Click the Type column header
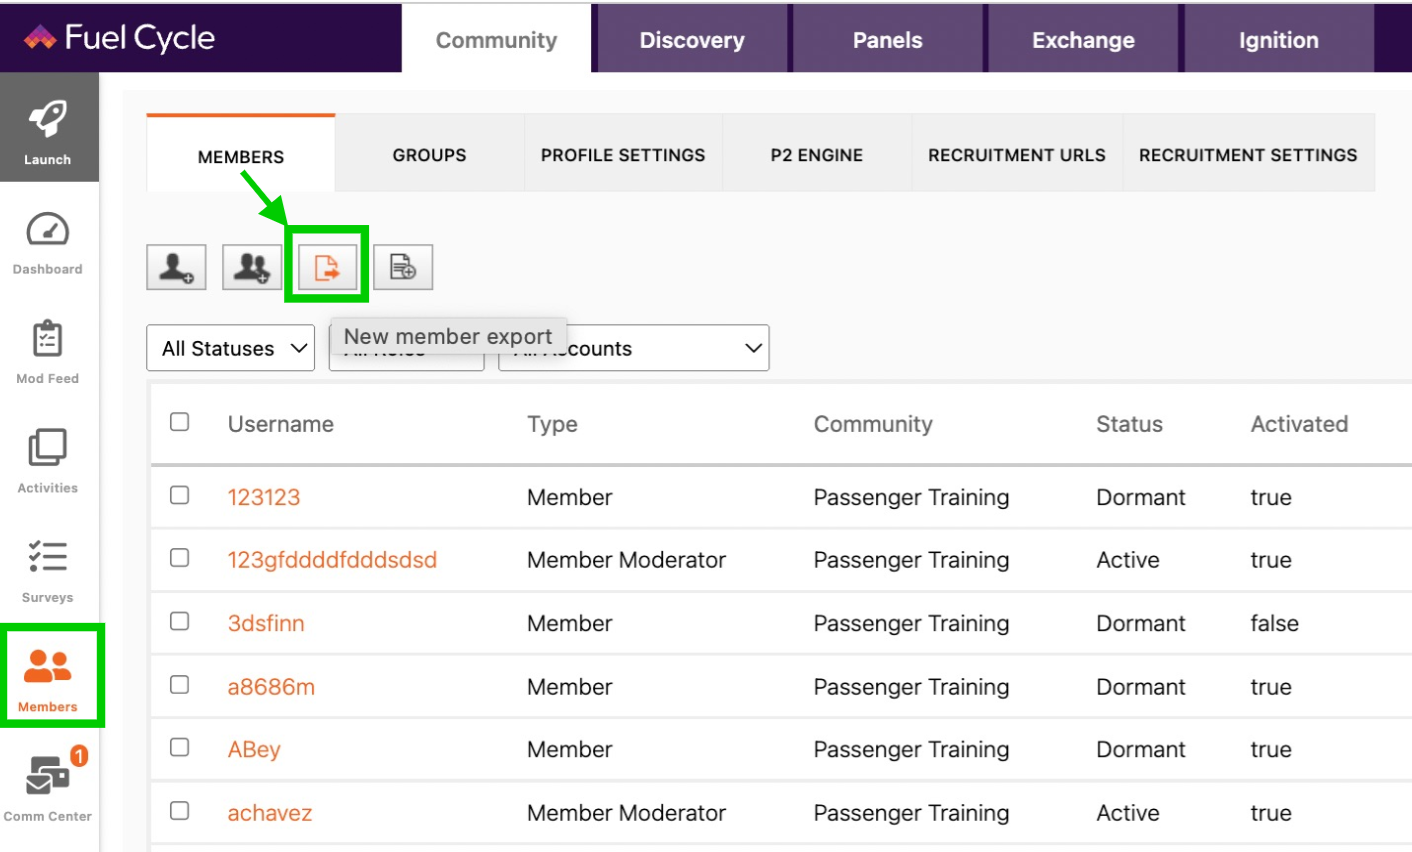This screenshot has width=1412, height=852. pos(552,424)
